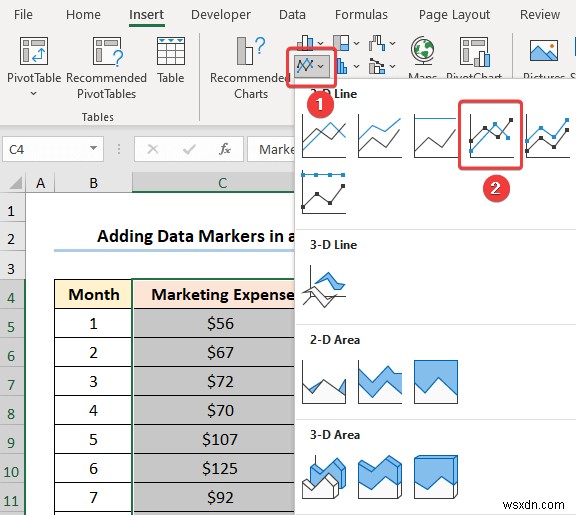Choose the 3-D Stacked Area chart
The image size is (576, 515).
coord(380,477)
